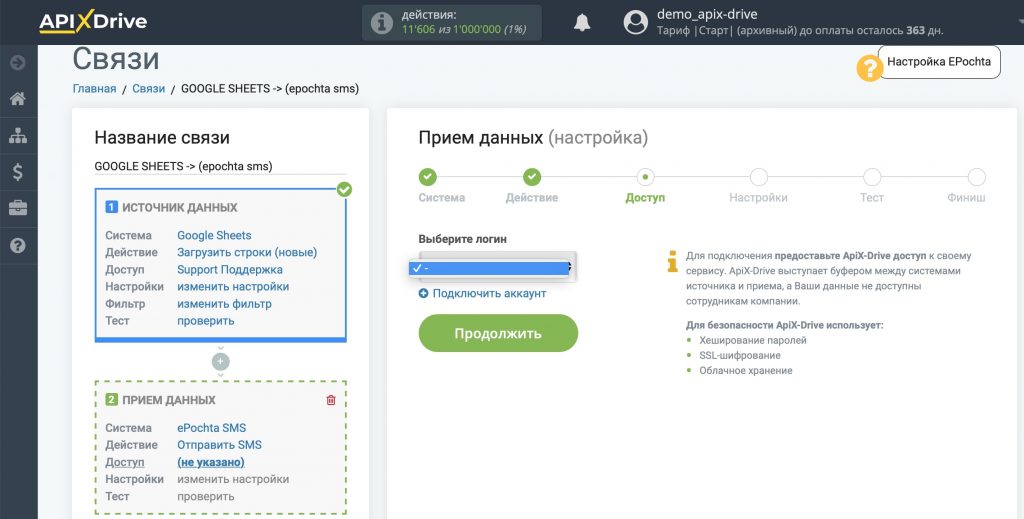
Task: Open the ePochta SMS system link
Action: 212,428
